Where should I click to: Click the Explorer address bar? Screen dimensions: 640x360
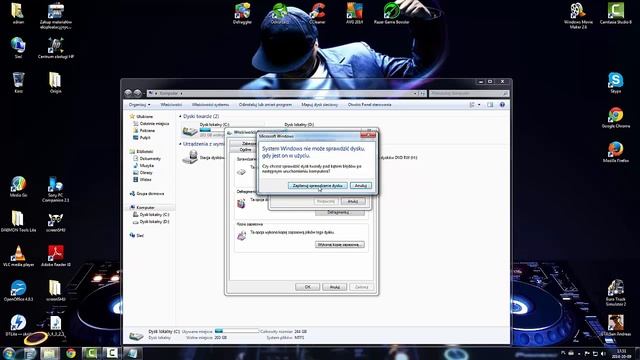(286, 93)
